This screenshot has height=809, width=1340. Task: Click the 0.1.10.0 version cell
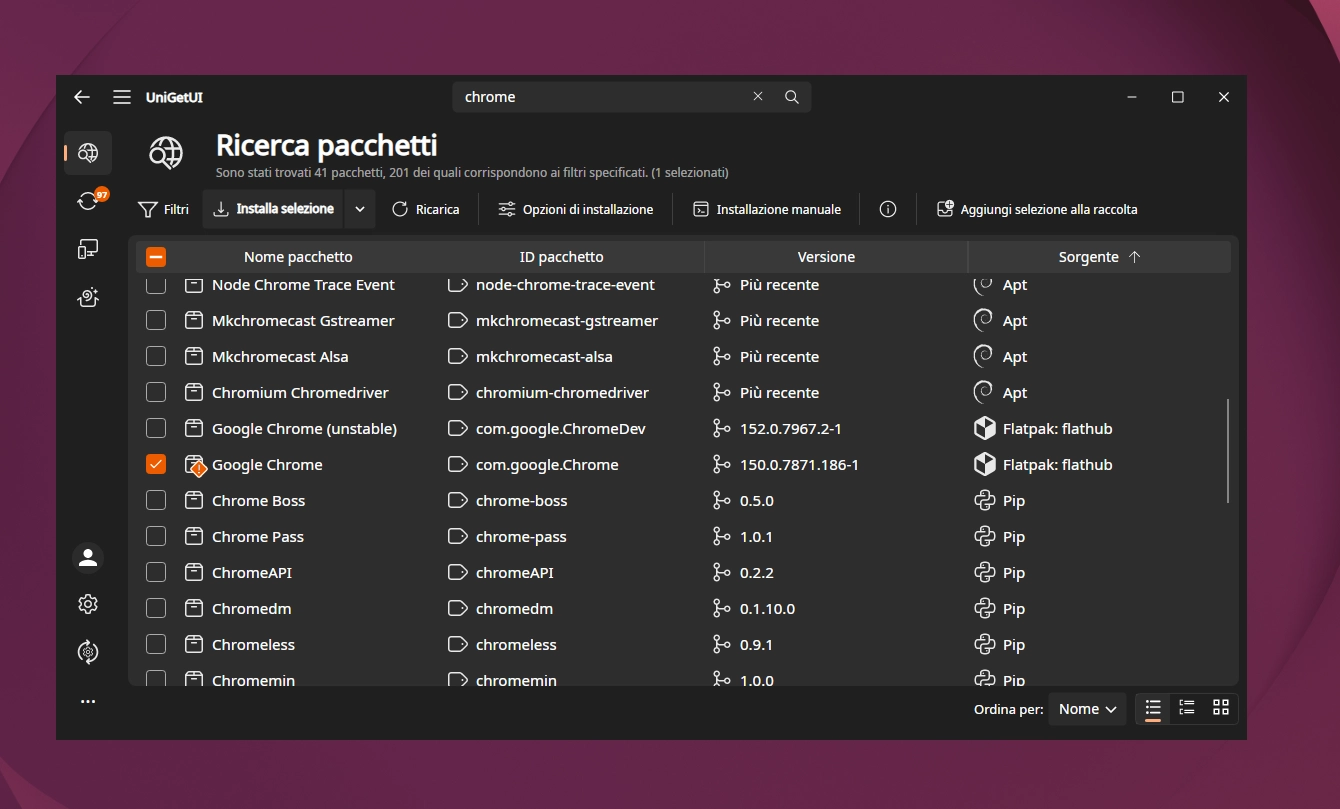[x=767, y=609]
